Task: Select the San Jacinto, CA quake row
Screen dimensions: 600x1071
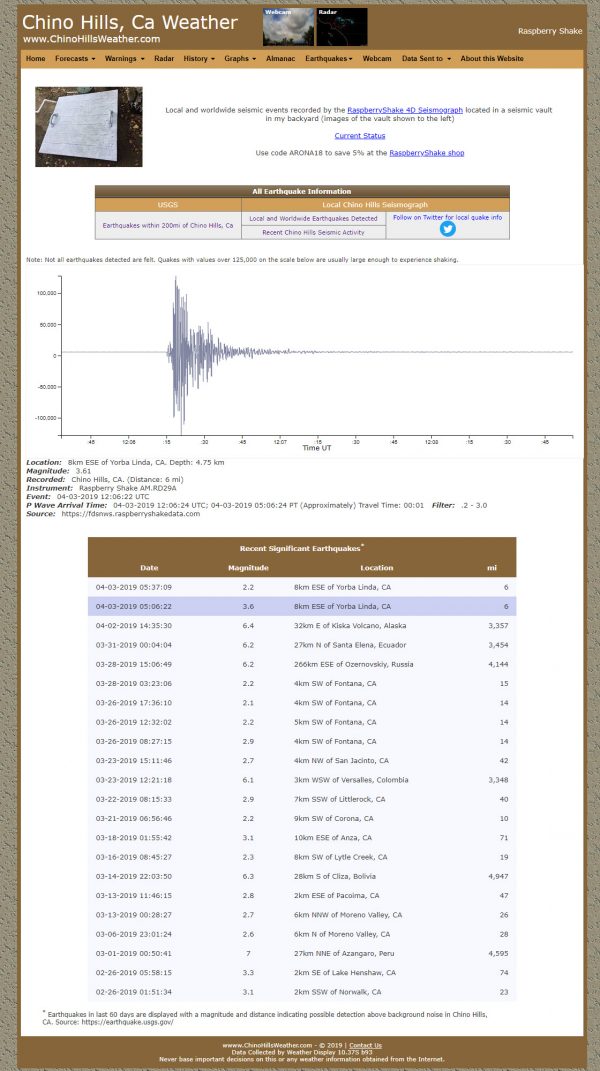Action: [302, 761]
